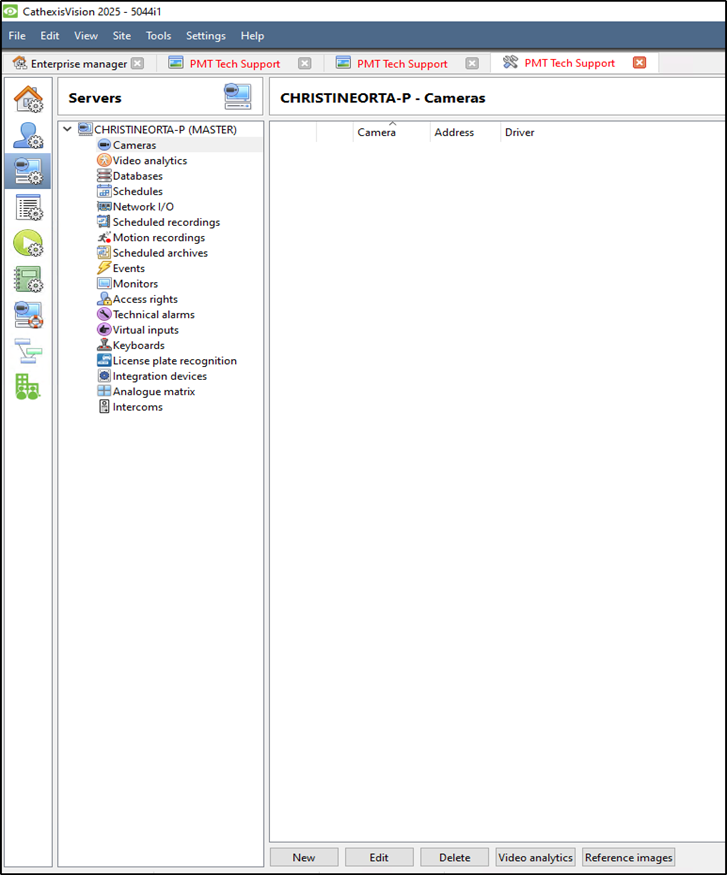727x875 pixels.
Task: Click the Delete camera button
Action: coord(455,857)
